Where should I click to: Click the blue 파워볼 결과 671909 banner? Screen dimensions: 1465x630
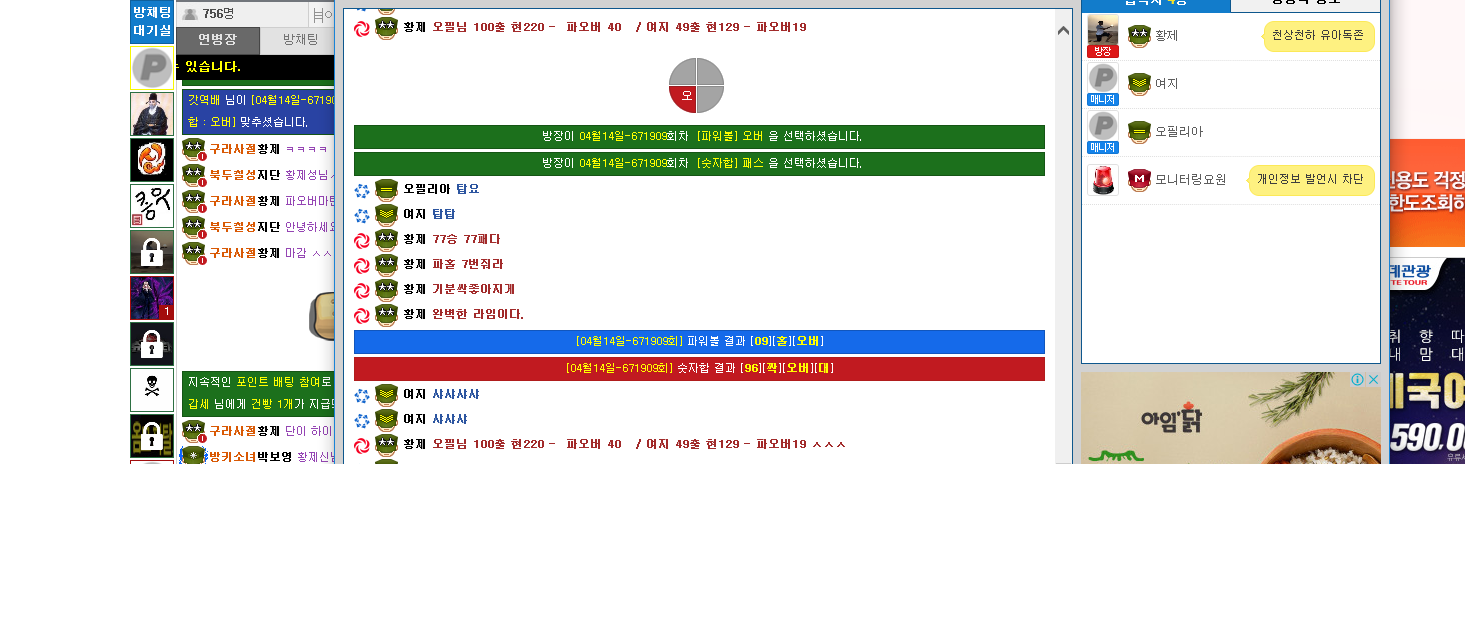(699, 342)
